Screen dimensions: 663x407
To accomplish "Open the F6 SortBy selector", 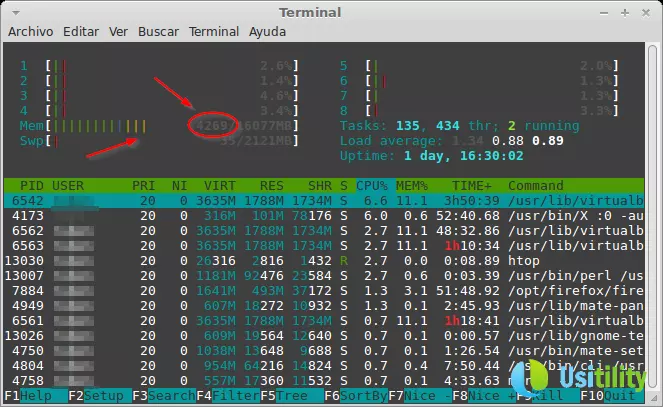I will [x=352, y=396].
